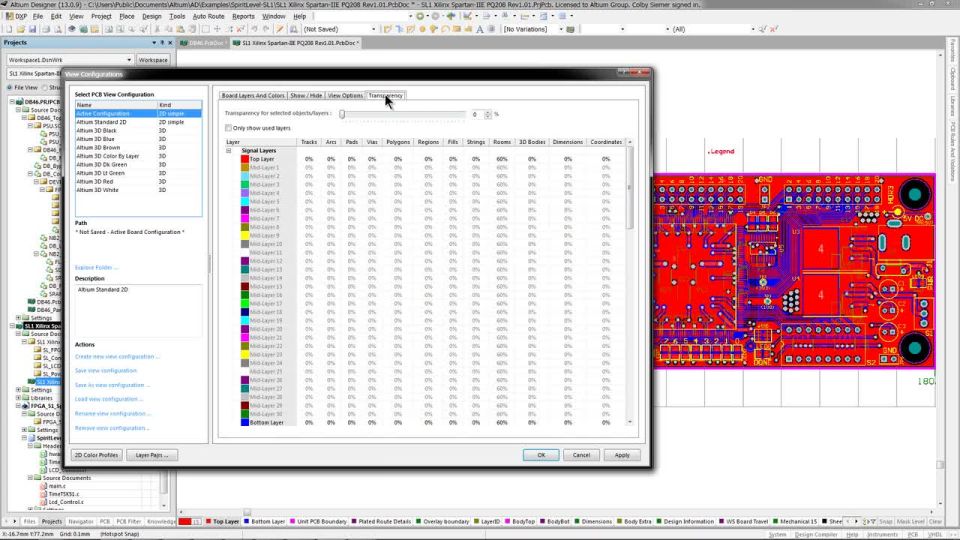This screenshot has width=960, height=540.
Task: Click the Cancel button
Action: point(581,455)
